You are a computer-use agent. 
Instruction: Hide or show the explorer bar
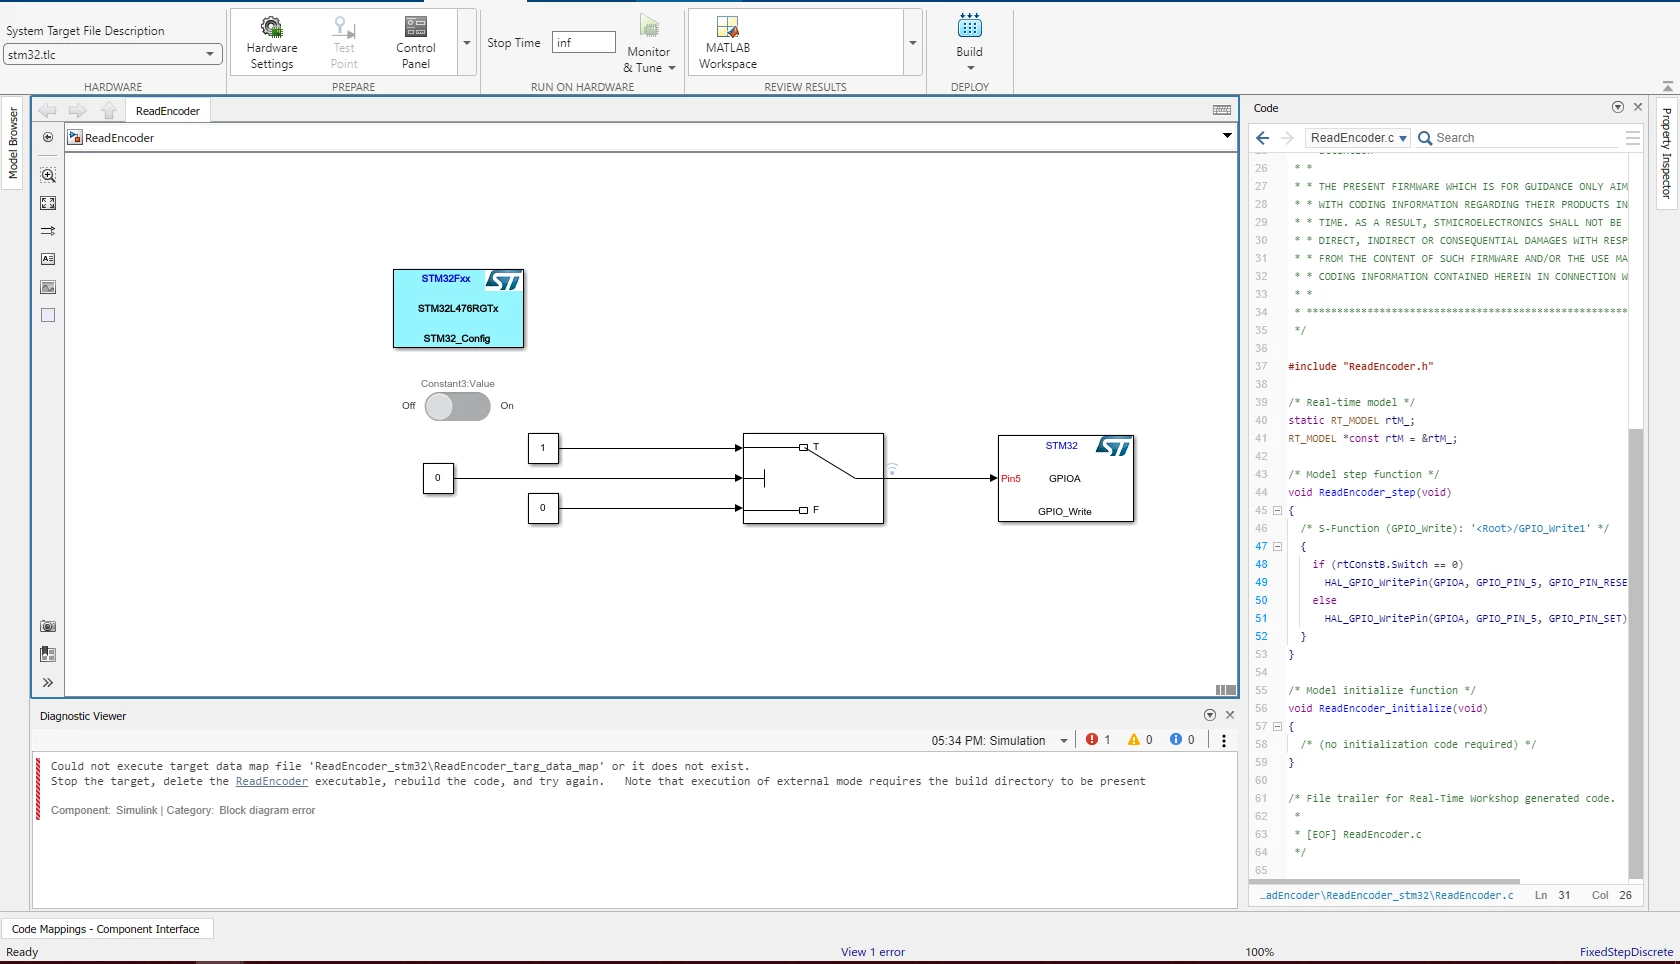(x=48, y=137)
